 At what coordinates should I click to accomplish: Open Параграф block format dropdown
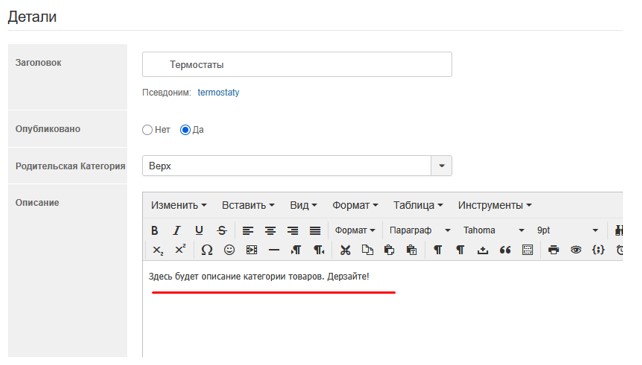click(x=420, y=231)
